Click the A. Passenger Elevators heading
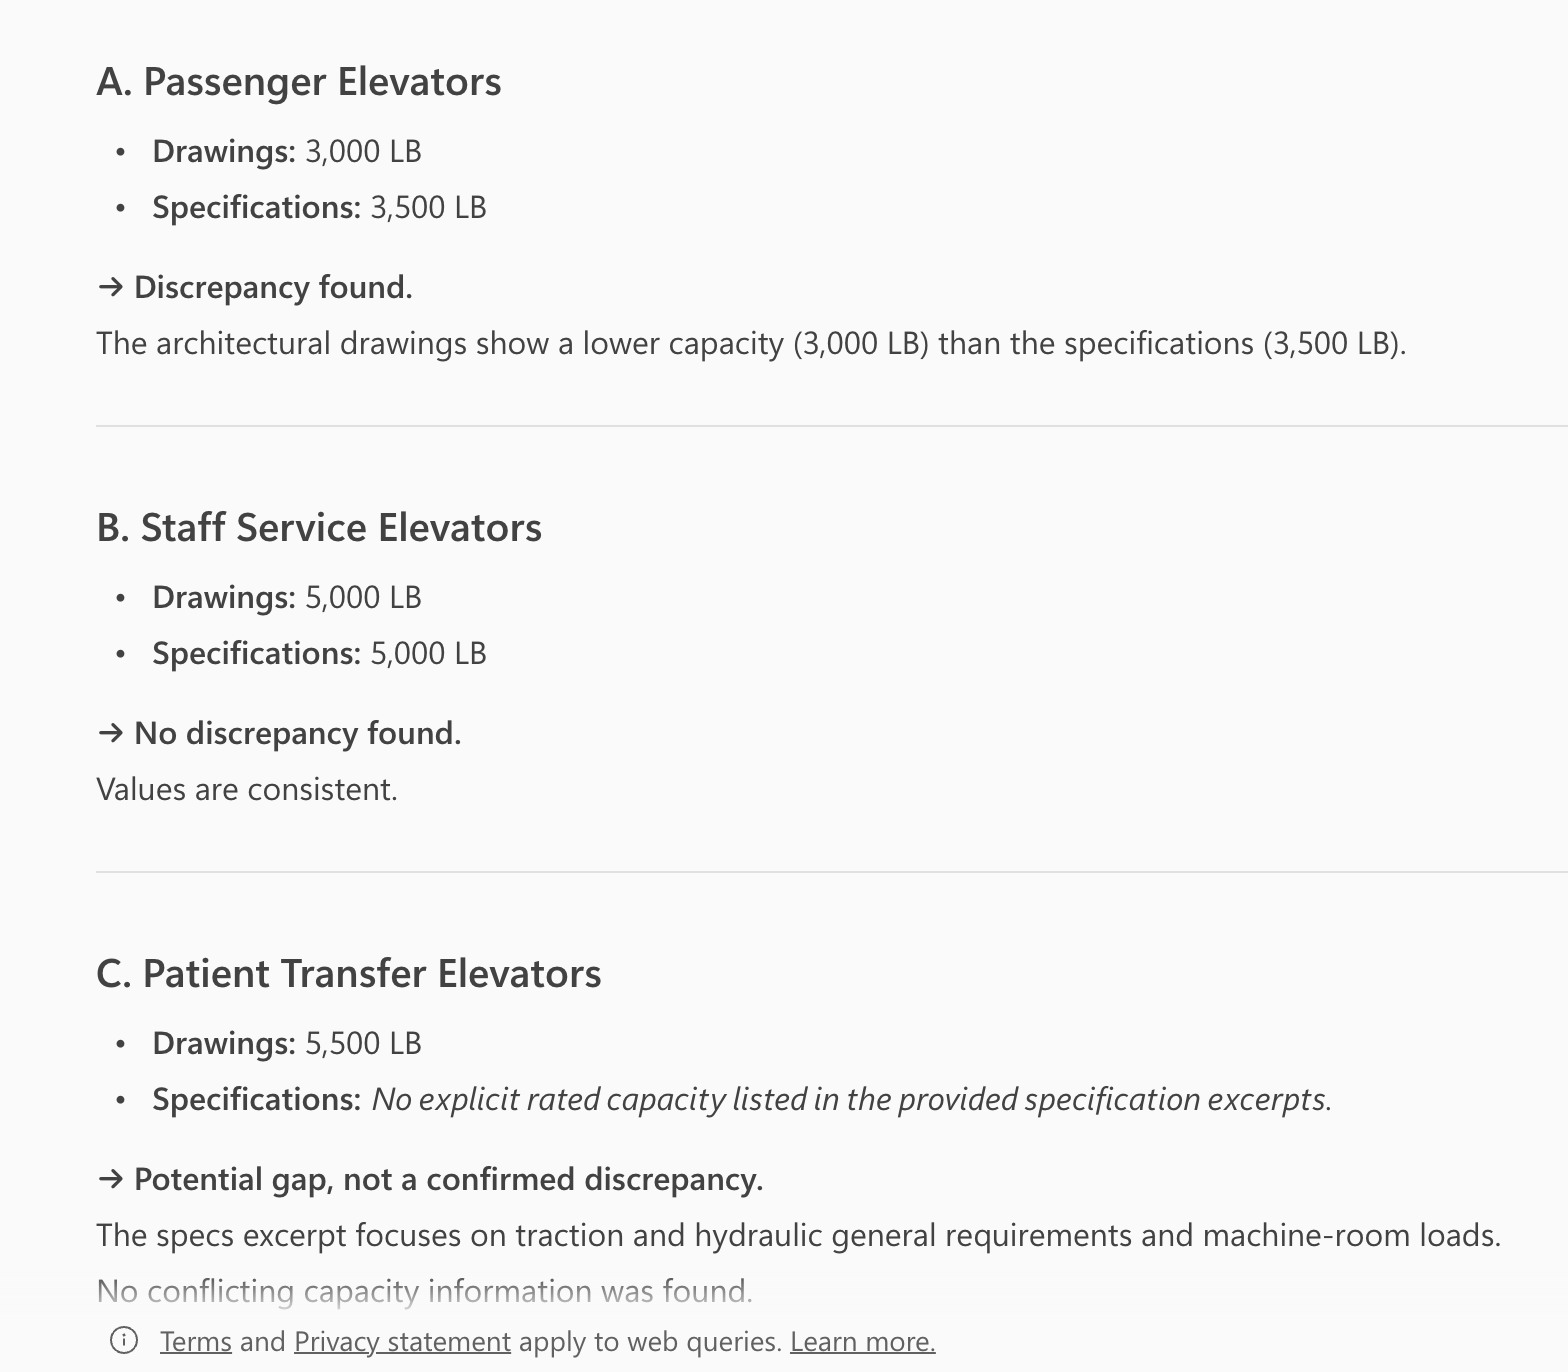The image size is (1568, 1372). click(x=299, y=82)
